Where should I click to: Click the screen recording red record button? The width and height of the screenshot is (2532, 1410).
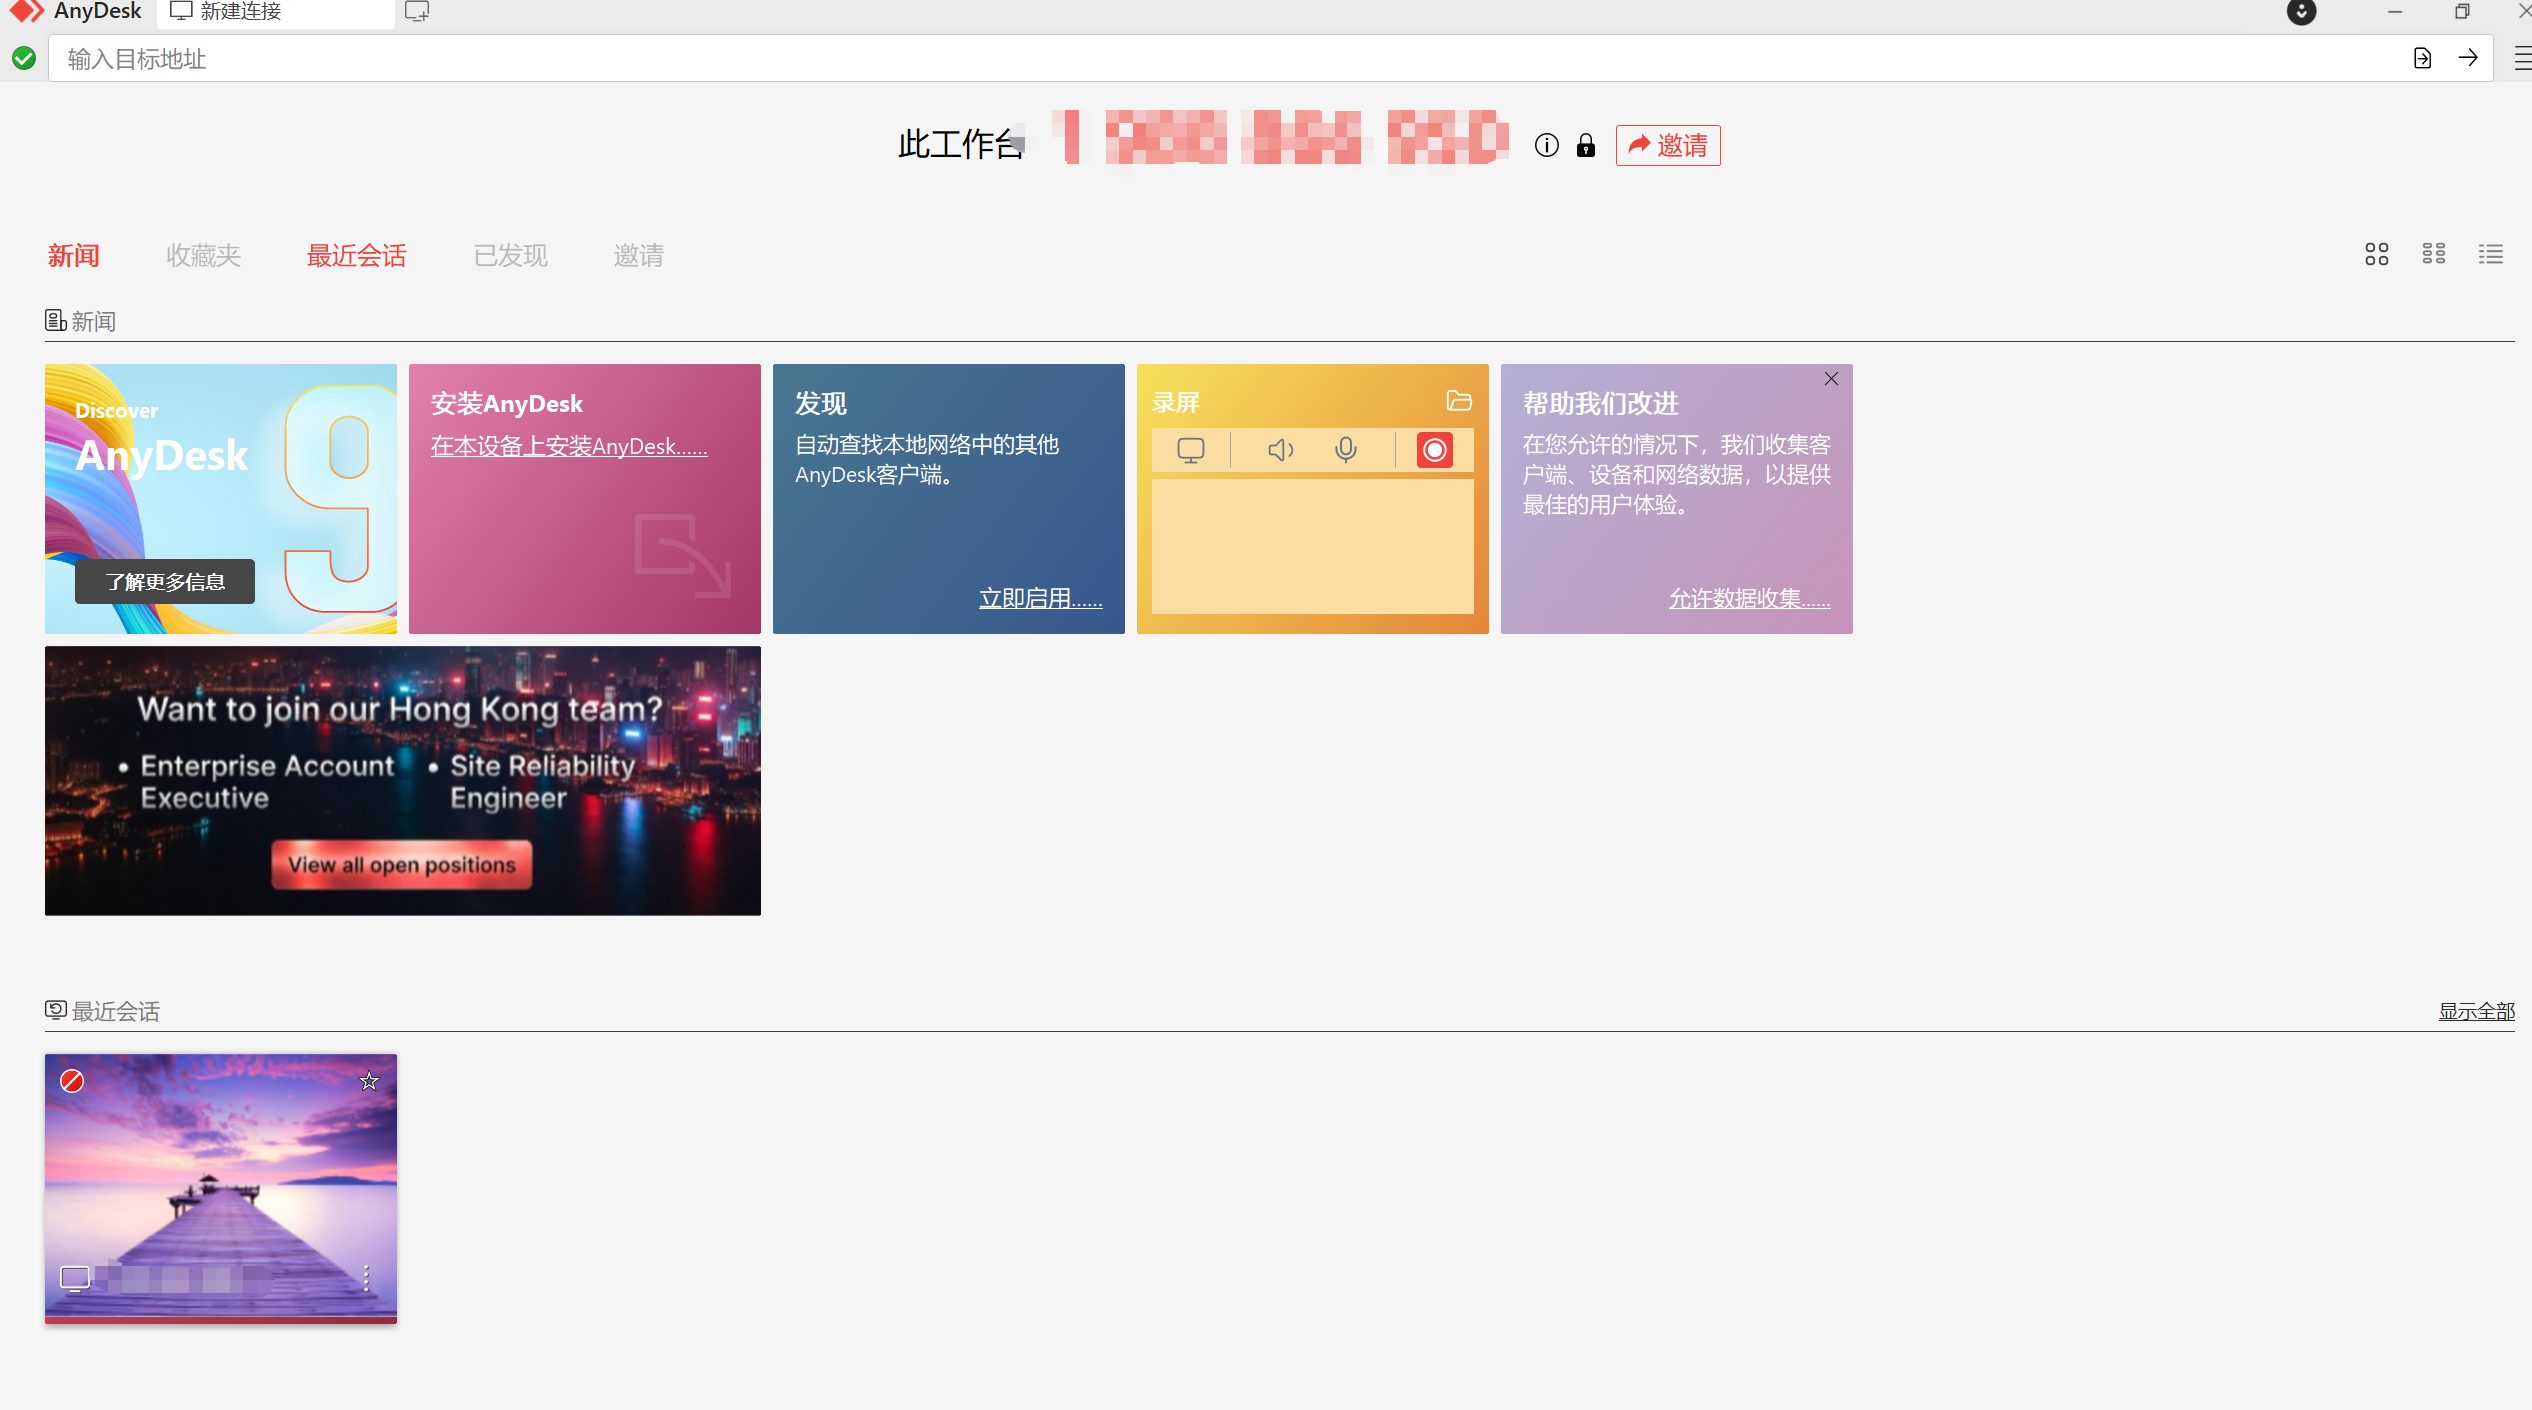pos(1434,450)
